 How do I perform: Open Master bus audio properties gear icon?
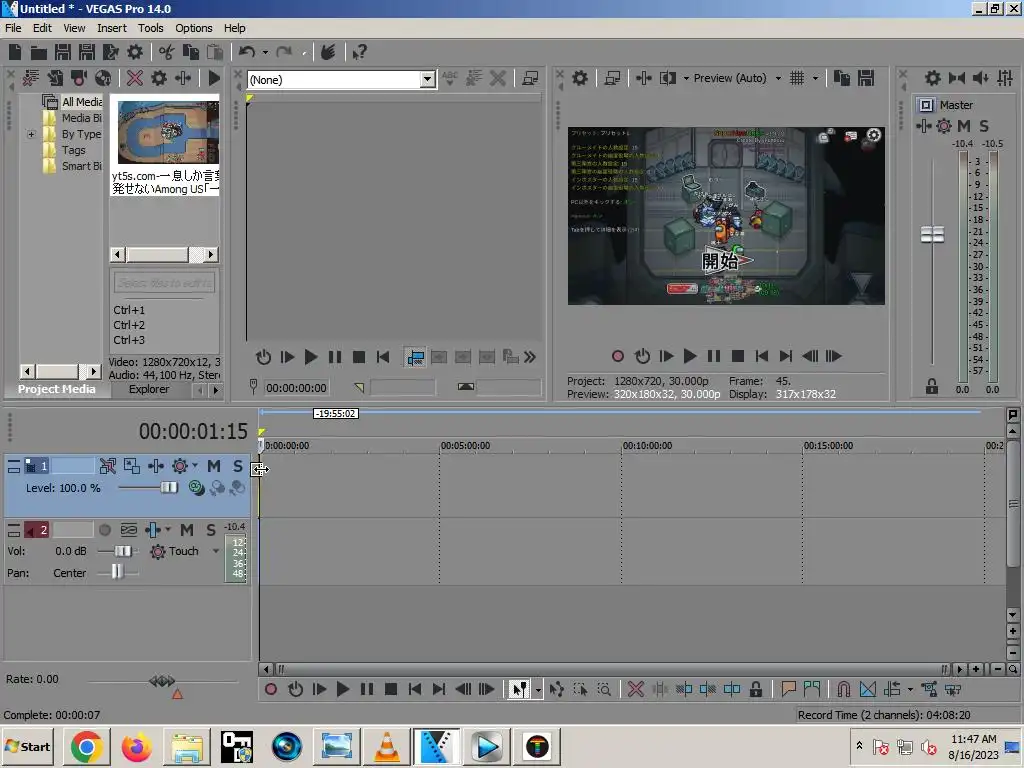[x=933, y=78]
